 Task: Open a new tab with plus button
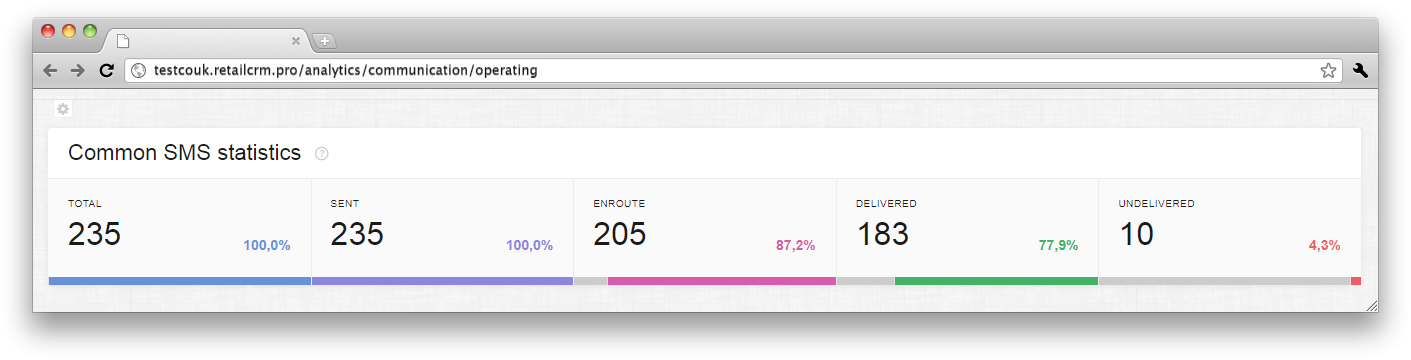tap(324, 41)
